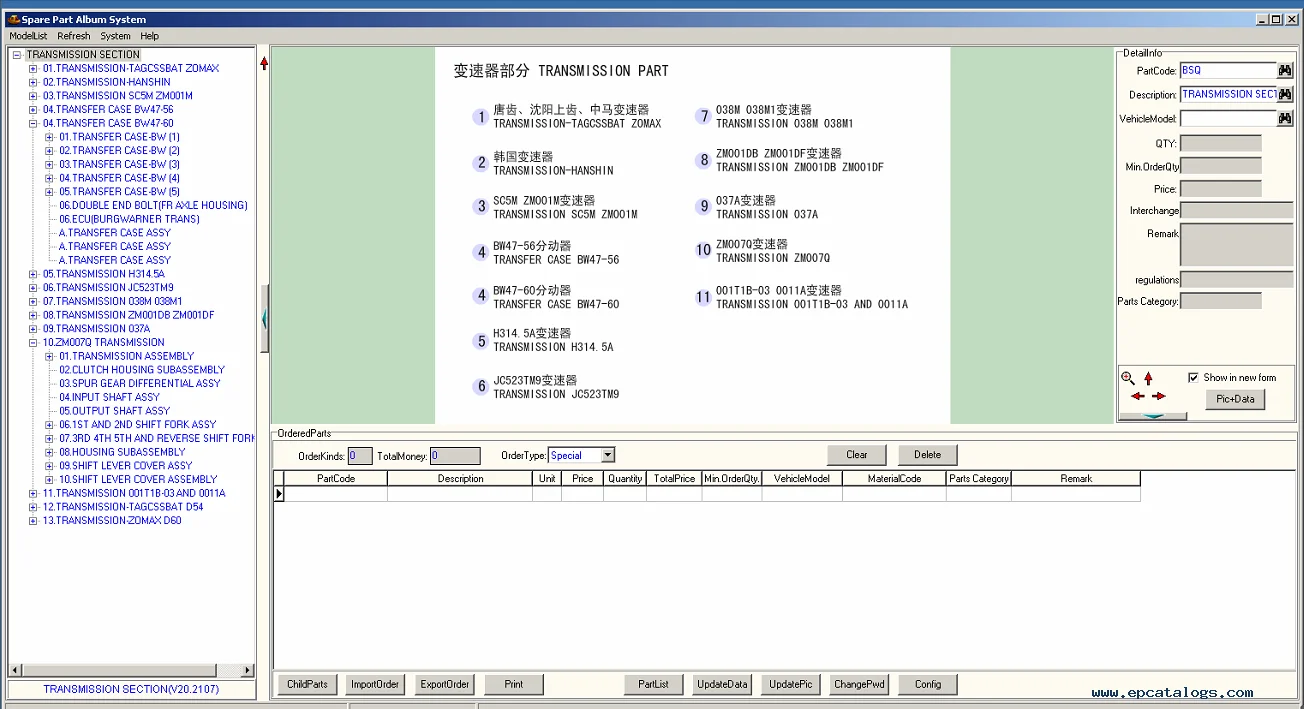Open the ModelList menu
The image size is (1304, 709).
[x=28, y=36]
